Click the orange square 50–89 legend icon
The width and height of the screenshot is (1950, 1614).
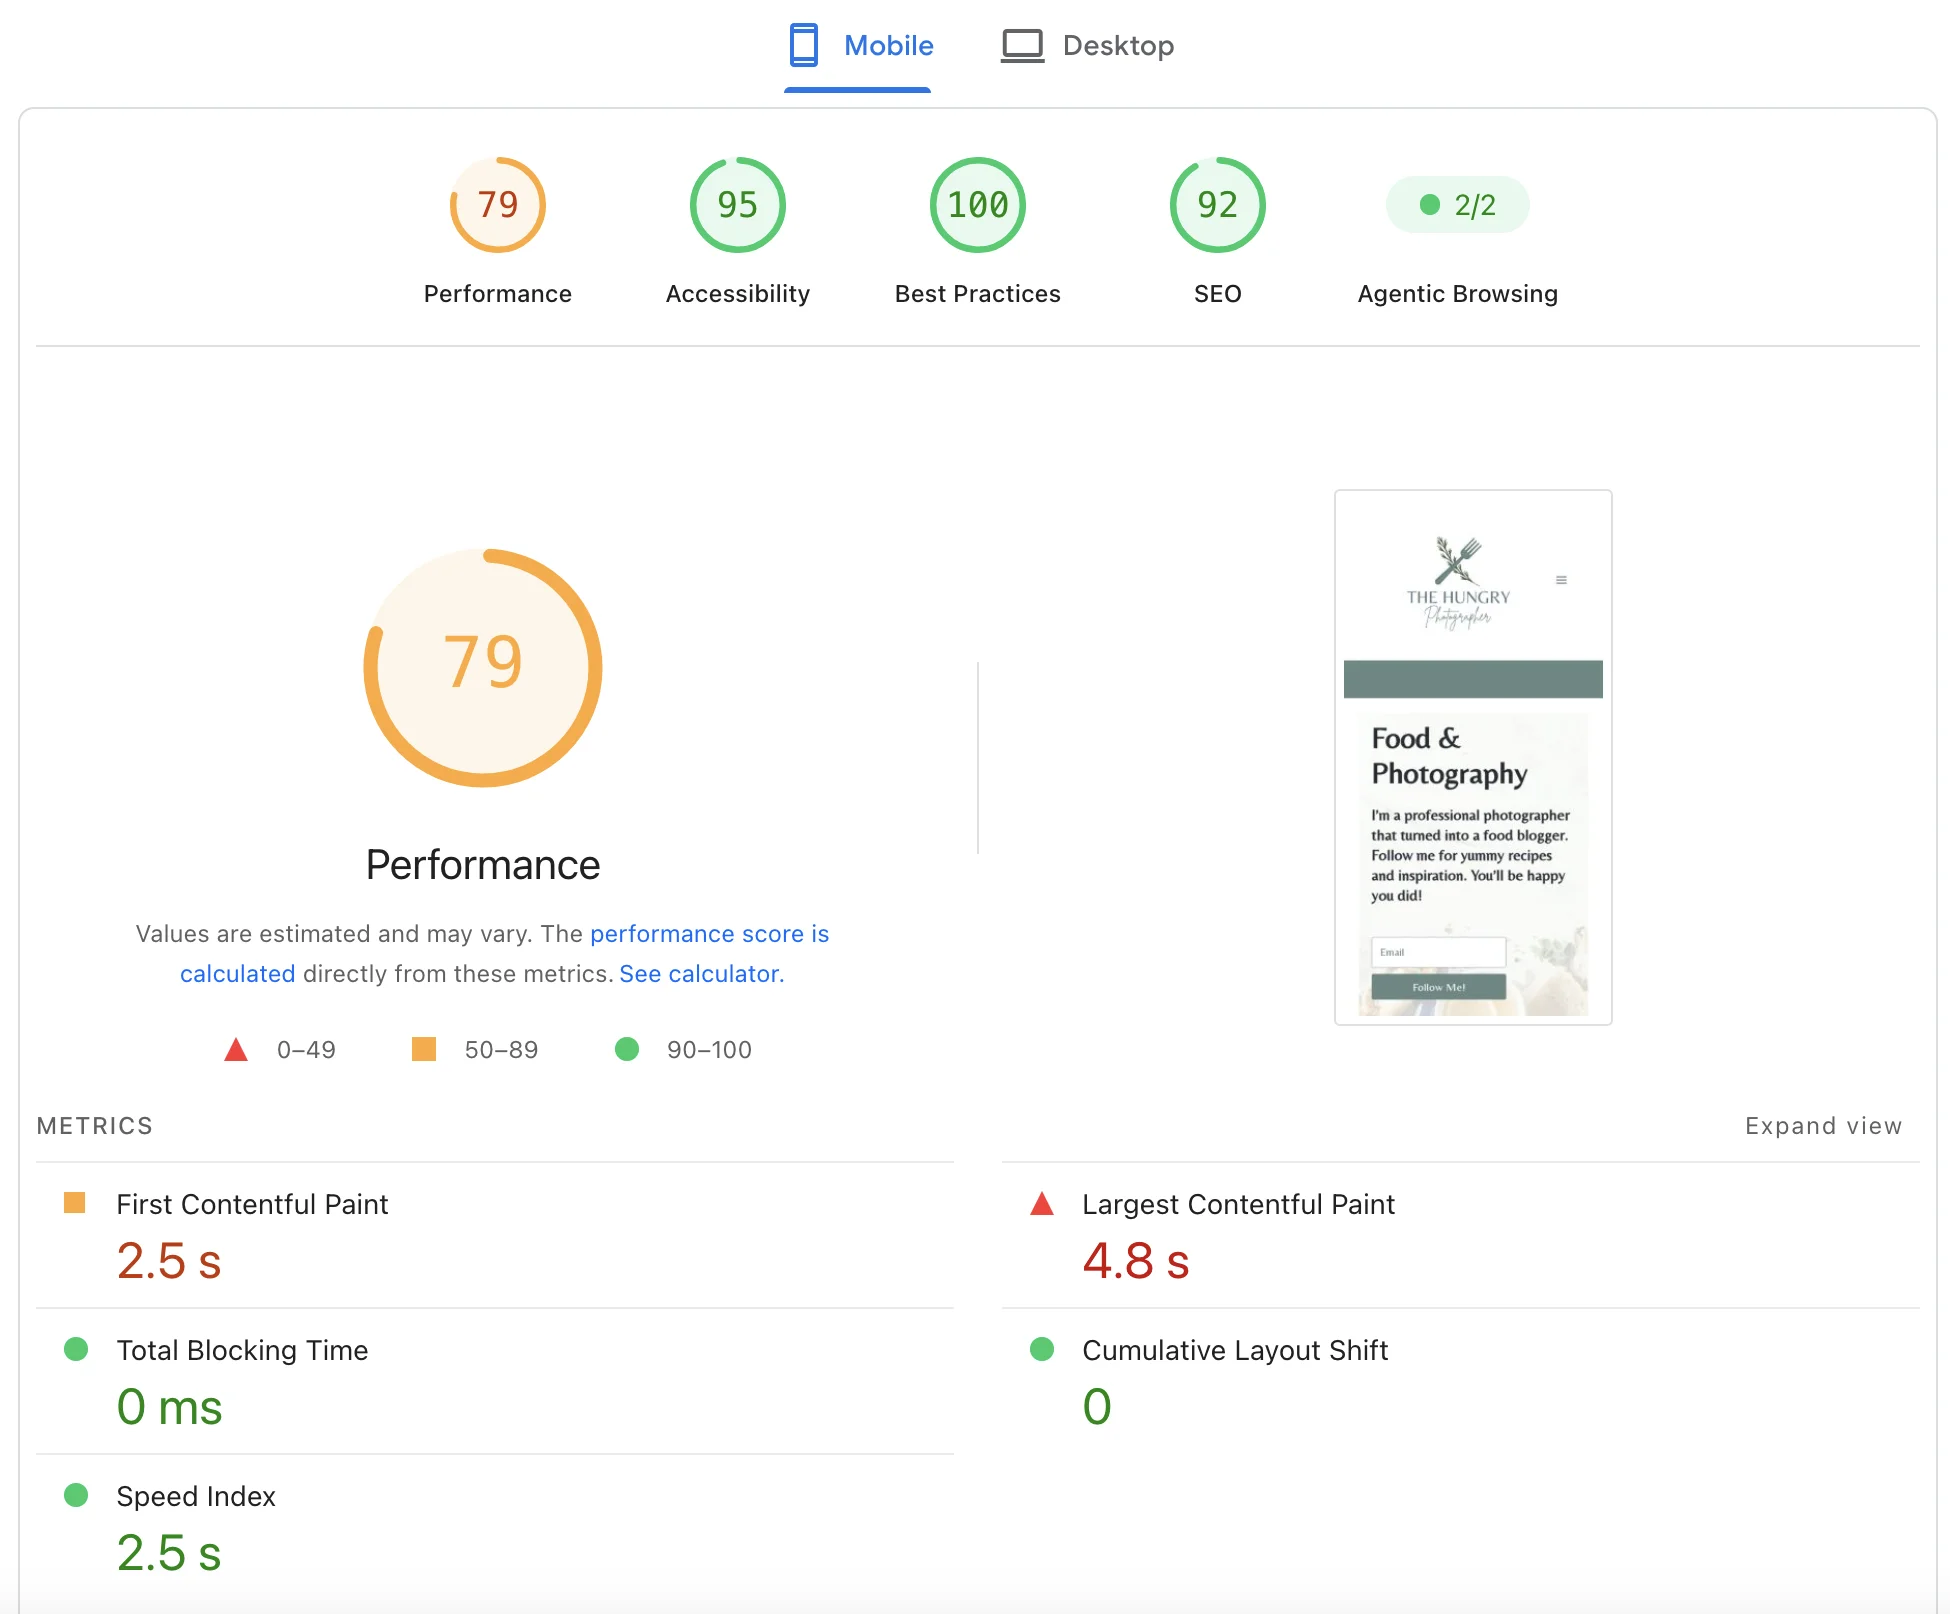(424, 1049)
